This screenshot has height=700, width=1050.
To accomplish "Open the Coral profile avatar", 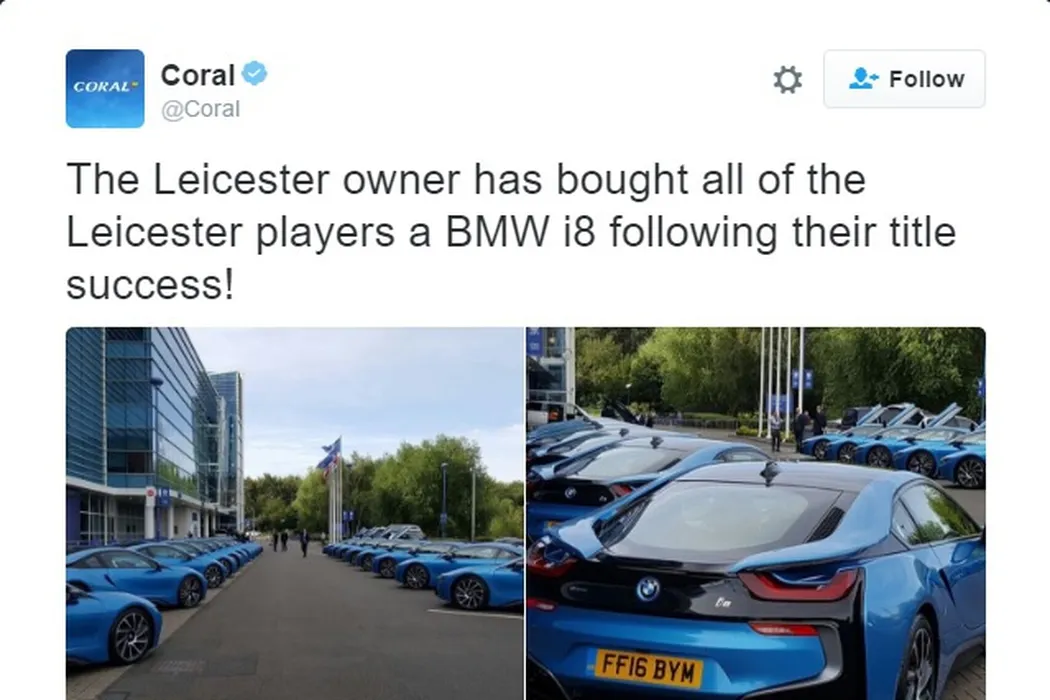I will [104, 88].
